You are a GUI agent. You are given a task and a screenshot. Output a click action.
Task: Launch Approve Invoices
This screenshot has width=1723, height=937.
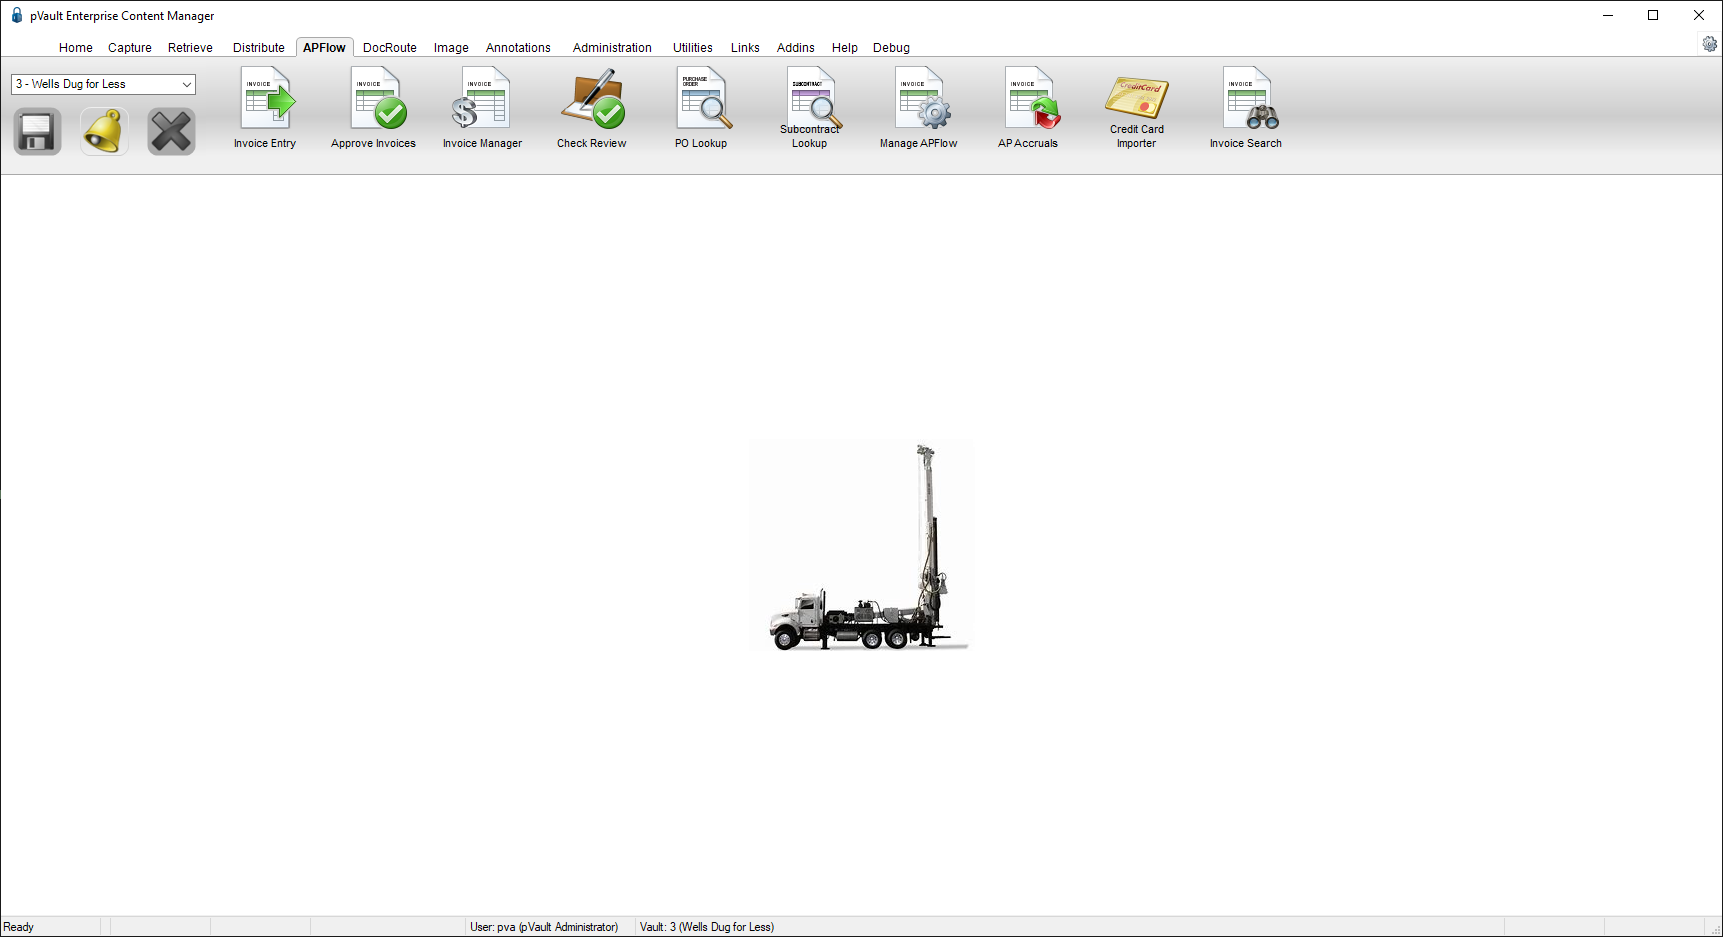click(x=373, y=108)
